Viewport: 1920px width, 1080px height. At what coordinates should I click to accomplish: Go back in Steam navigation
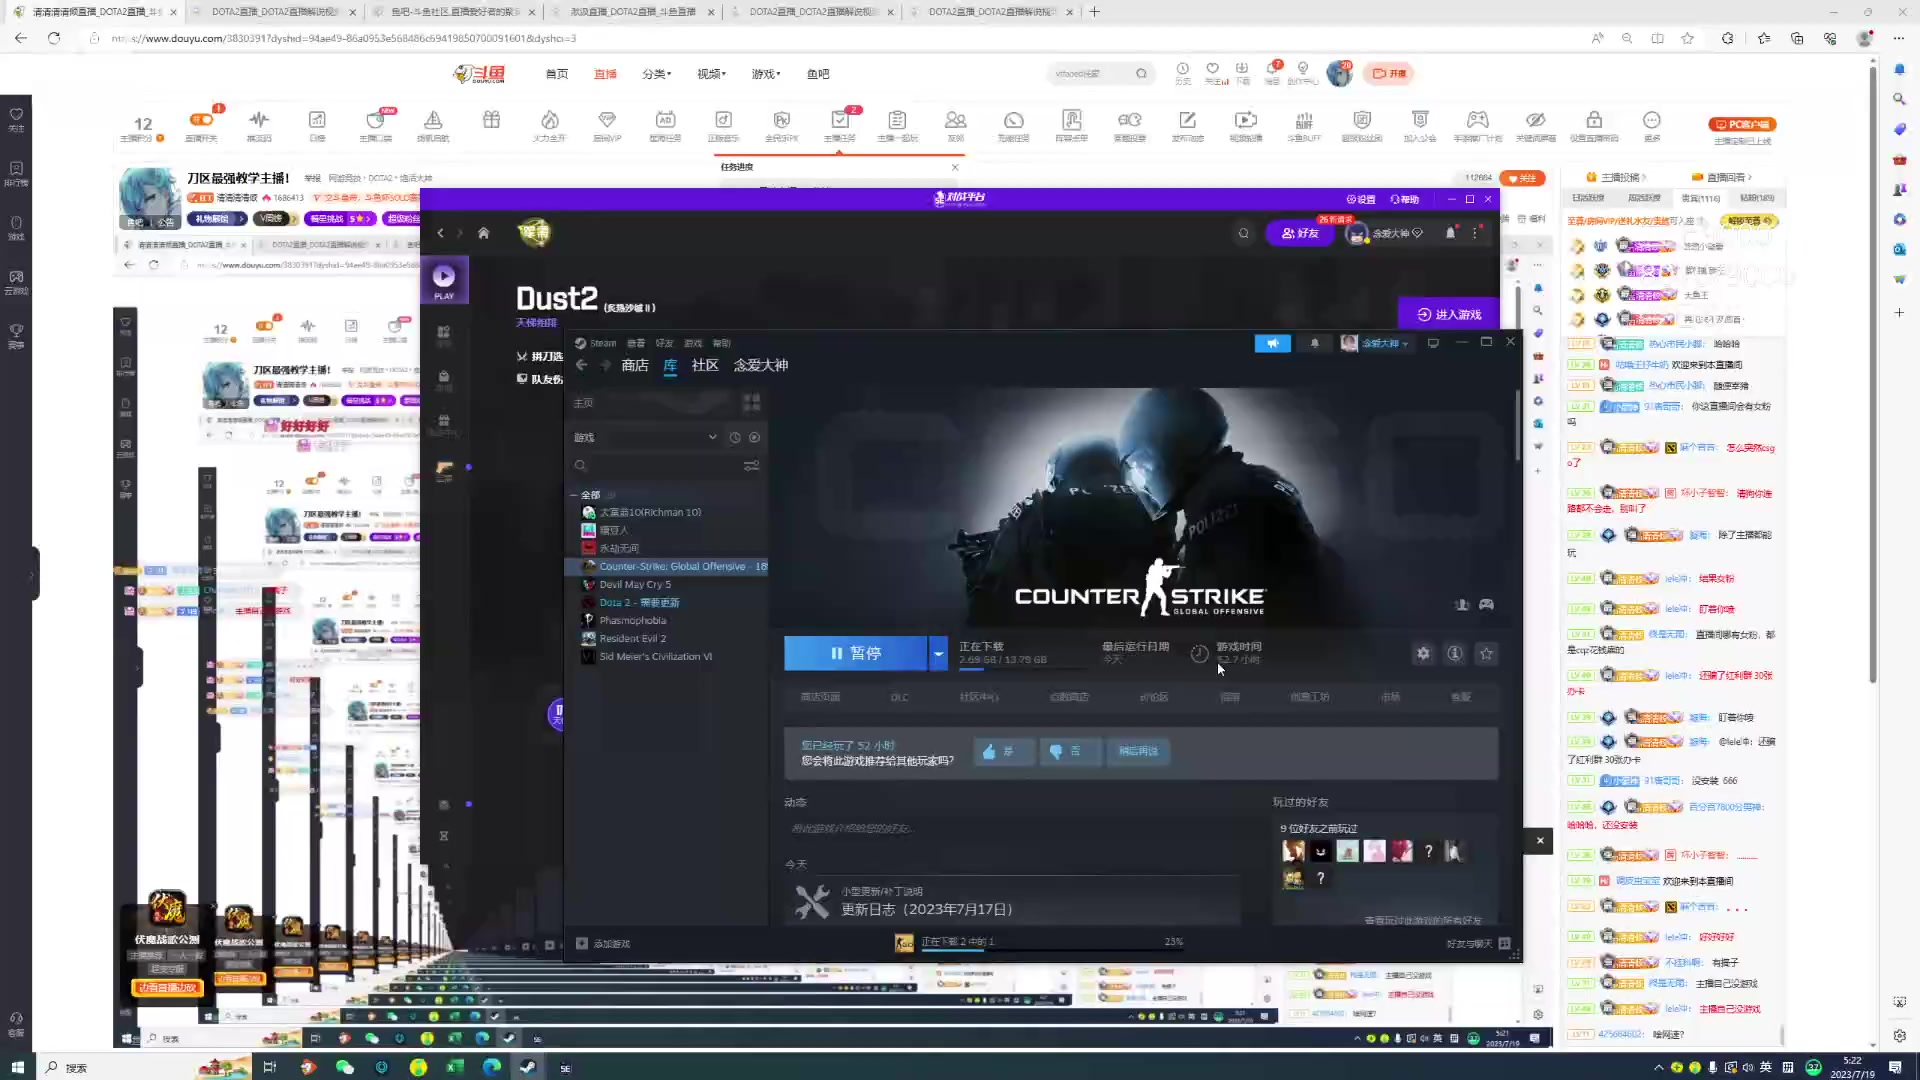point(582,366)
